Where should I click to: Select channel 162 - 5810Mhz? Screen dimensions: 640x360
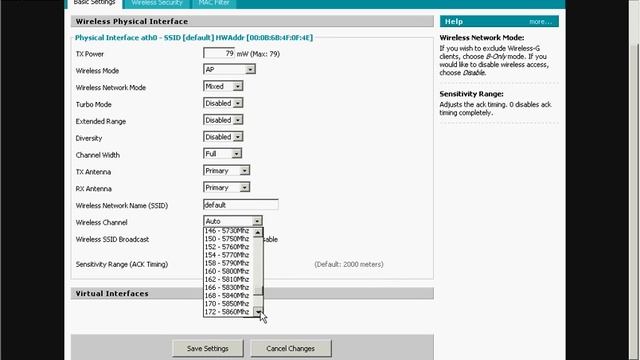pyautogui.click(x=227, y=280)
